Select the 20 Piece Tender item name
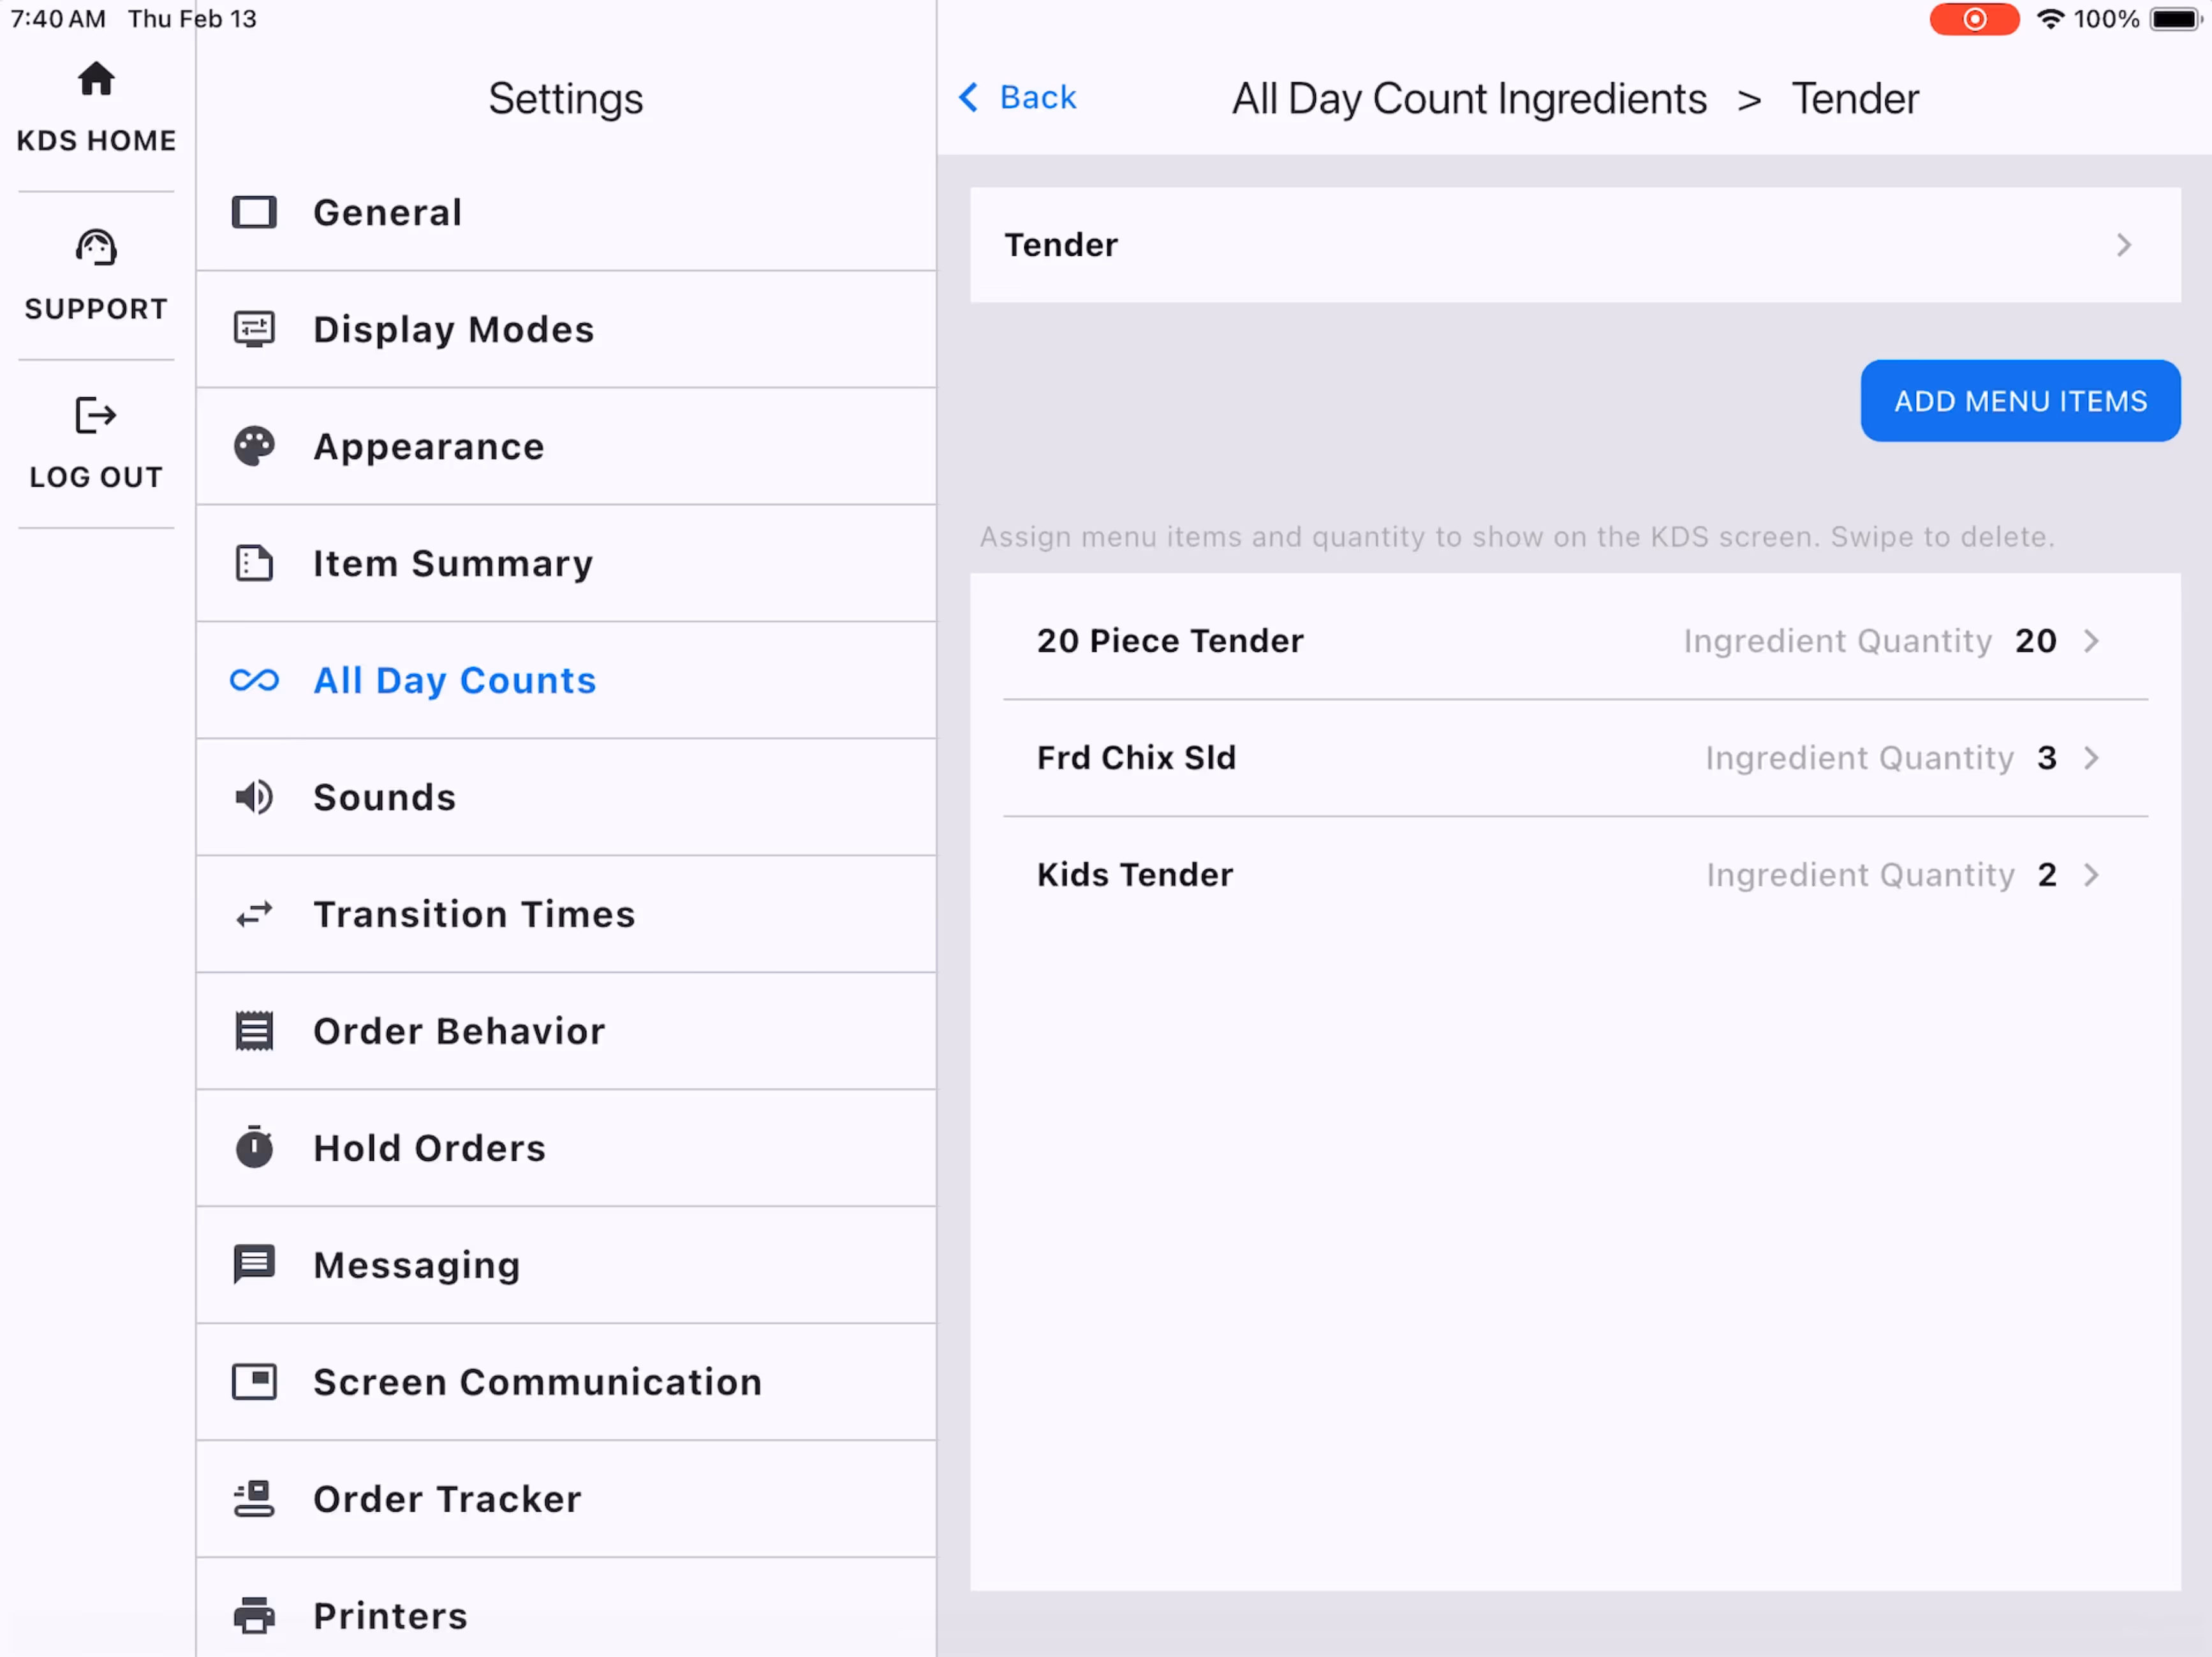The image size is (2212, 1657). 1170,641
